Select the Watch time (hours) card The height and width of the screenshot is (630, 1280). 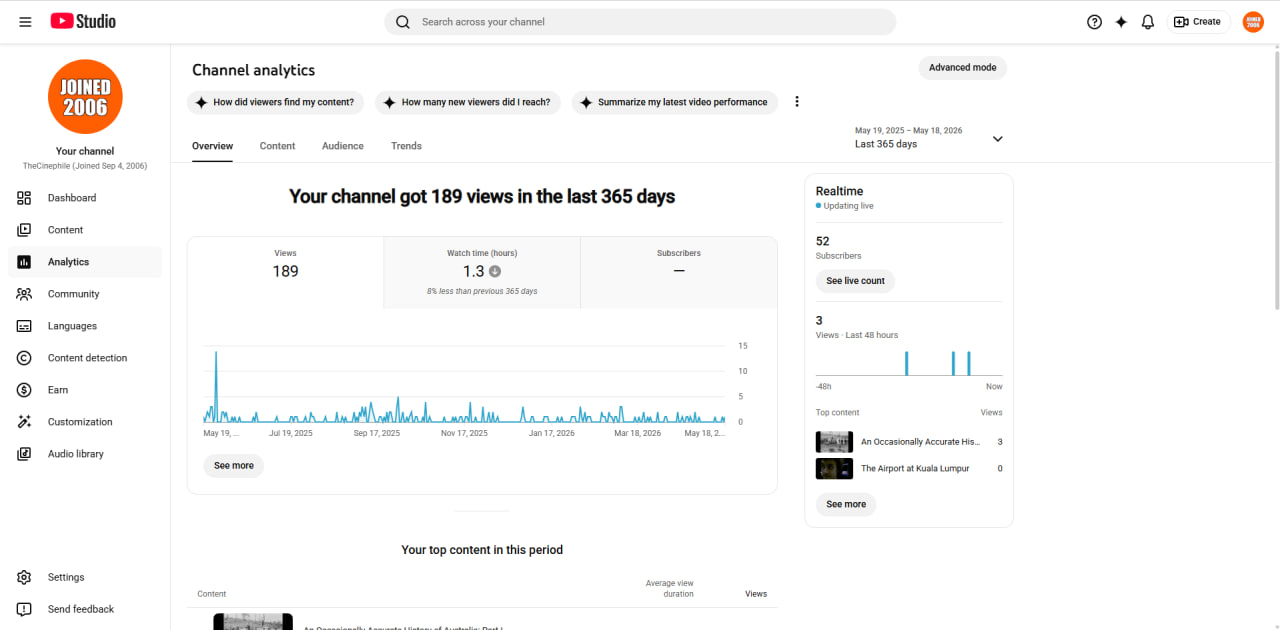pyautogui.click(x=482, y=272)
